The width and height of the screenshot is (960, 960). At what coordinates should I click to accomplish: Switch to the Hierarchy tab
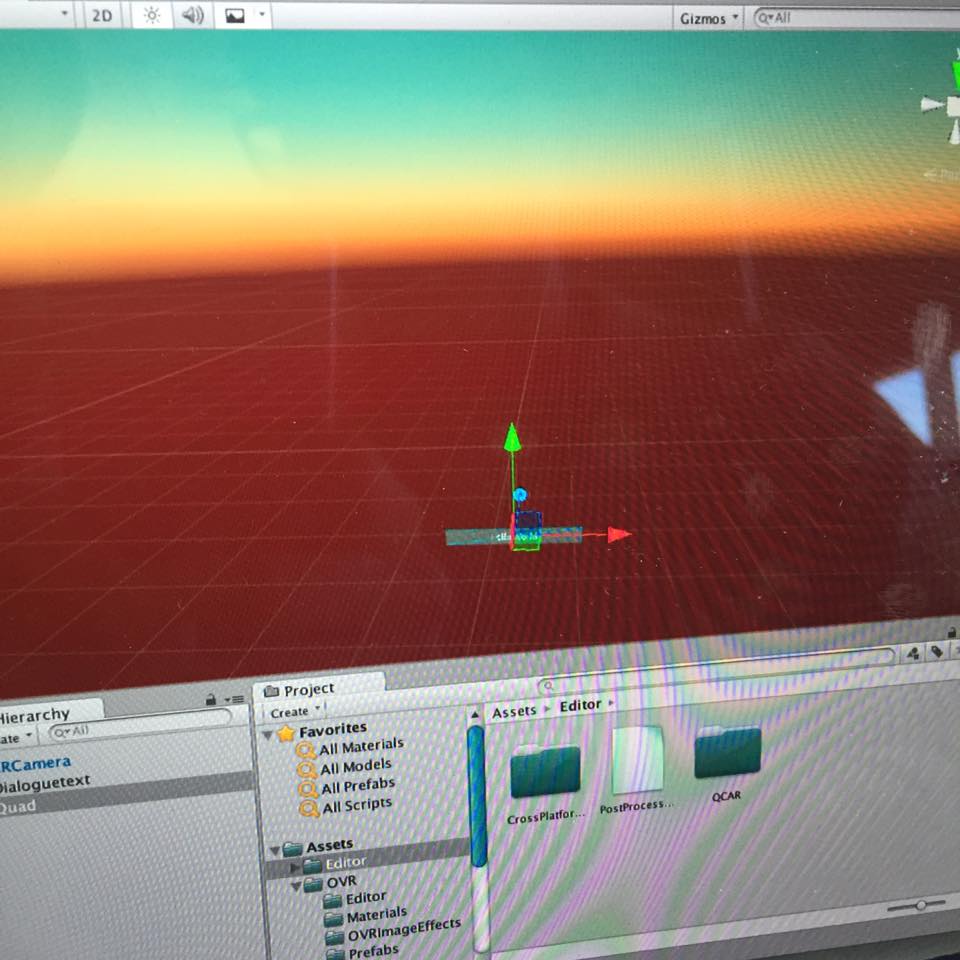[35, 714]
